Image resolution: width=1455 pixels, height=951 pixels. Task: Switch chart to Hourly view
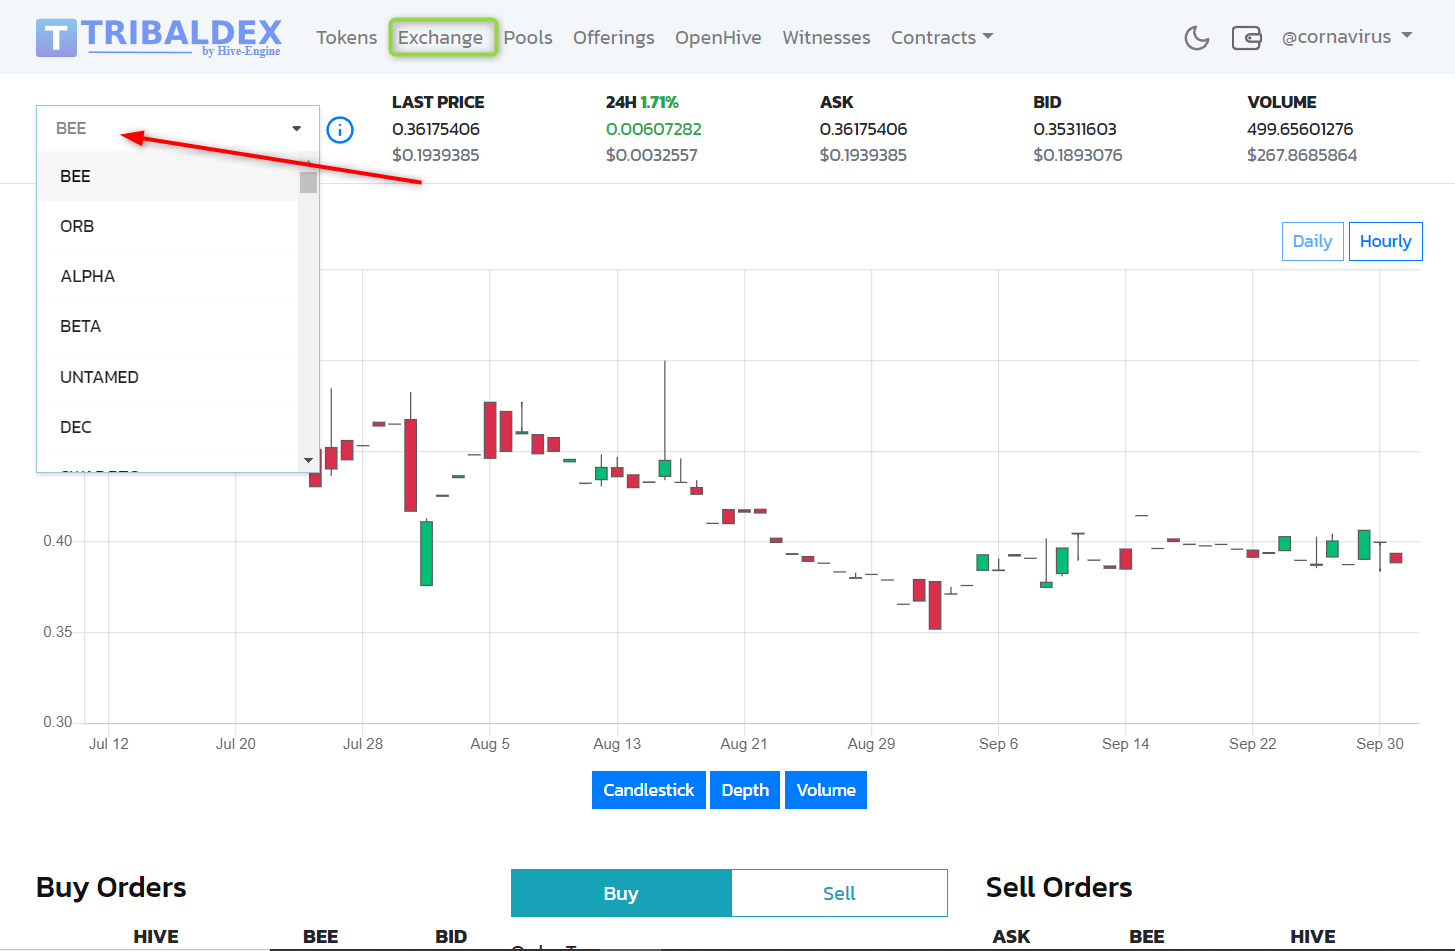[x=1385, y=241]
